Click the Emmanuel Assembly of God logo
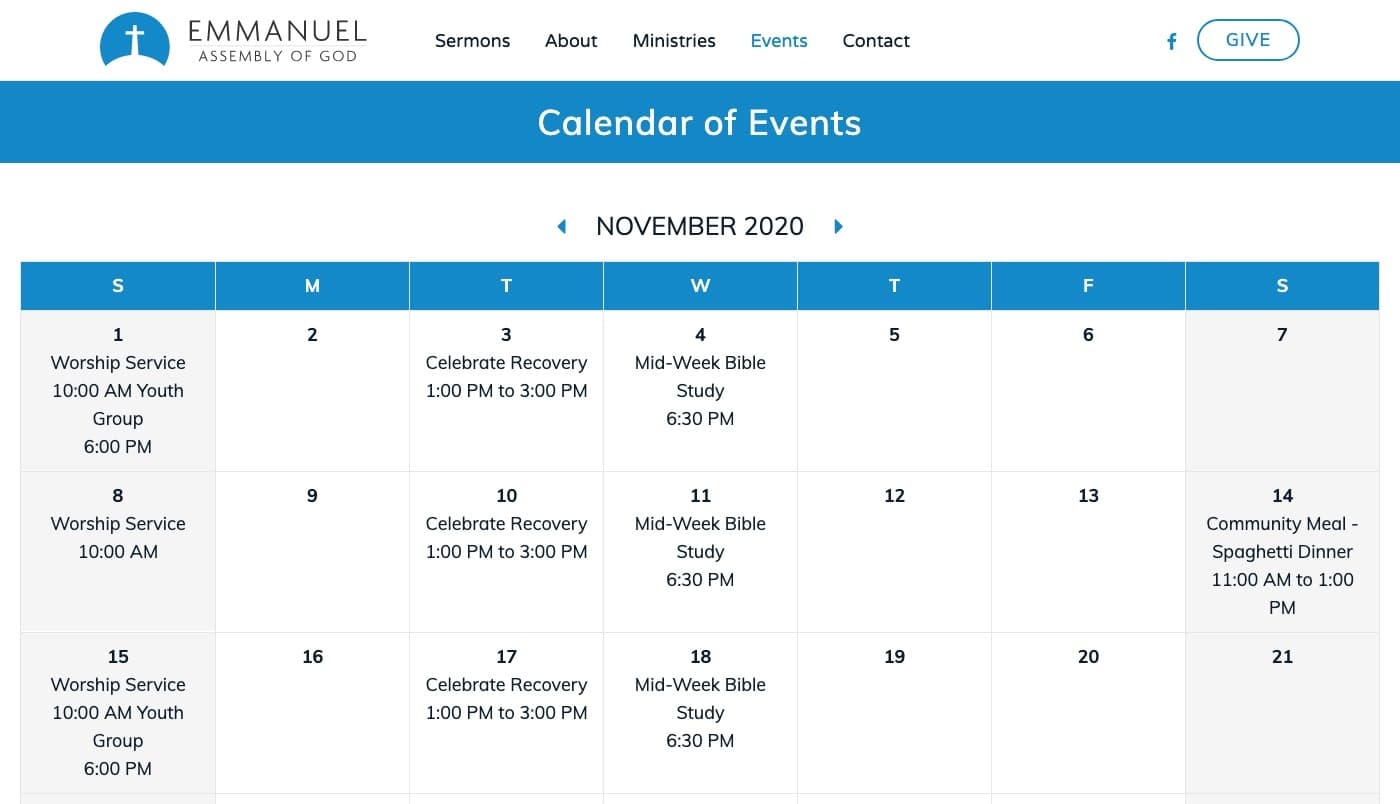 point(232,40)
